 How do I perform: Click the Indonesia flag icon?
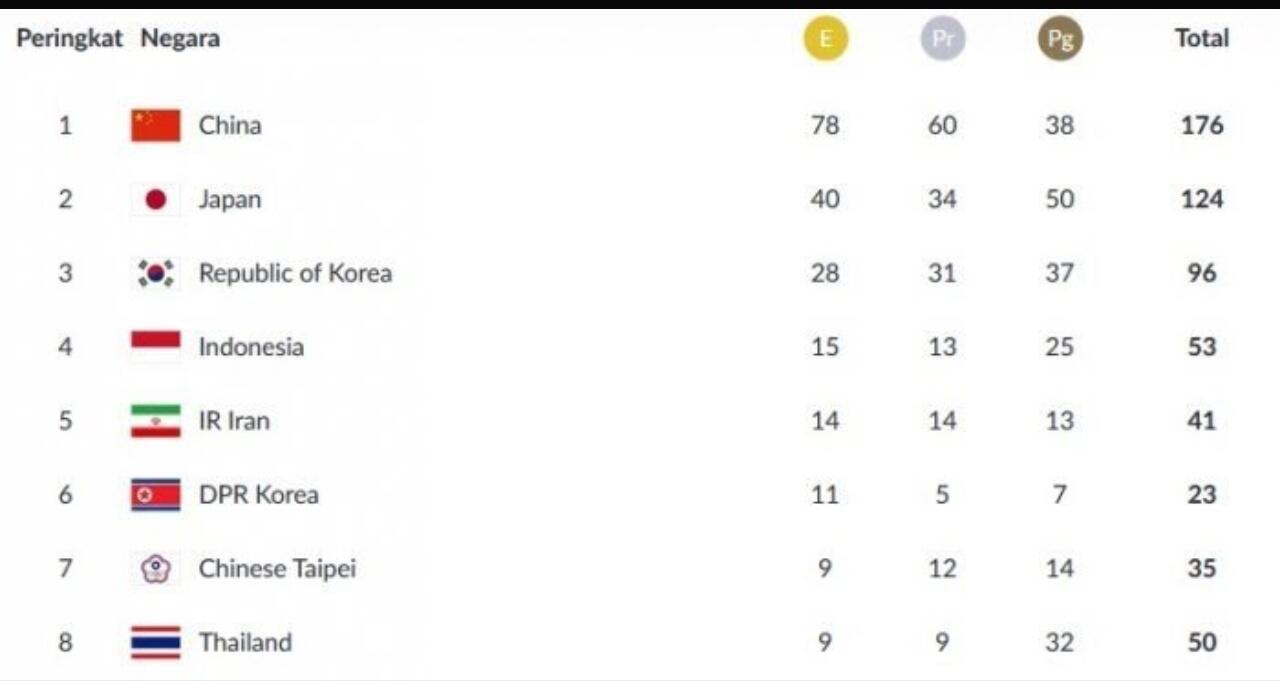[156, 345]
